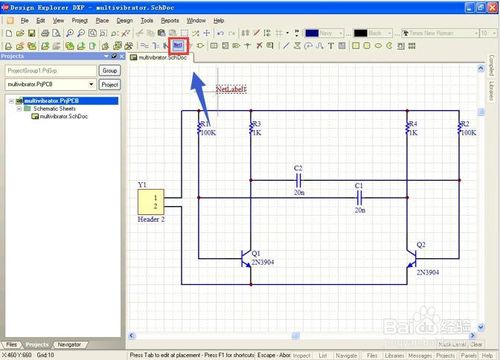The width and height of the screenshot is (500, 360).
Task: Click the Zoom In magnifier icon
Action: 70,33
